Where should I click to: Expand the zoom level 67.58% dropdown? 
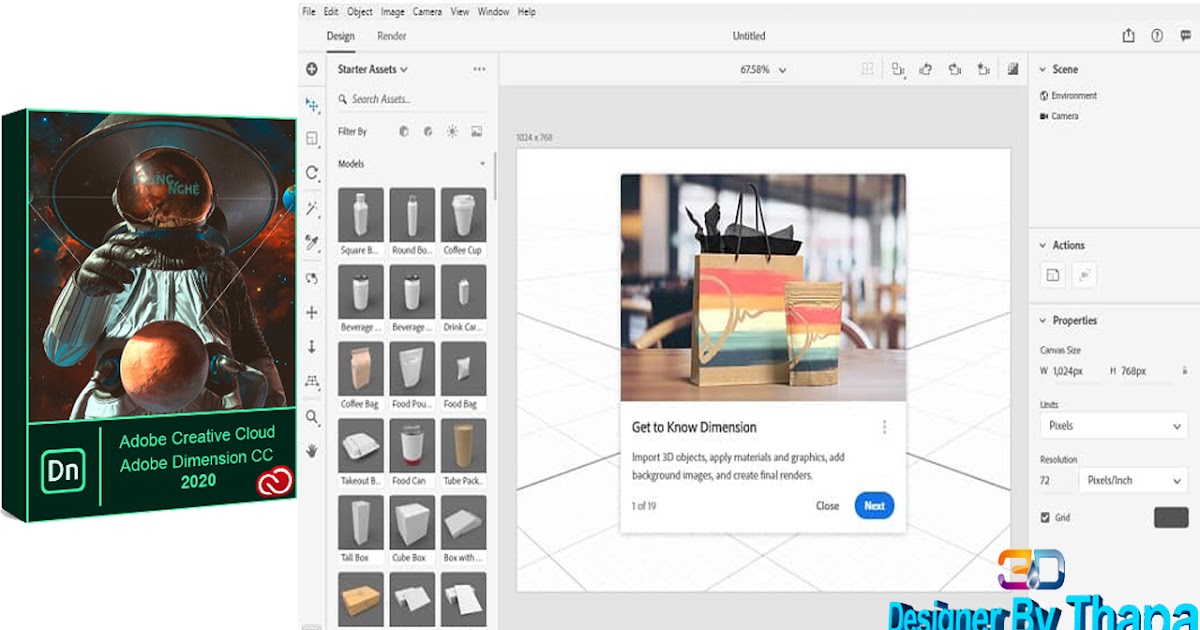[x=781, y=69]
